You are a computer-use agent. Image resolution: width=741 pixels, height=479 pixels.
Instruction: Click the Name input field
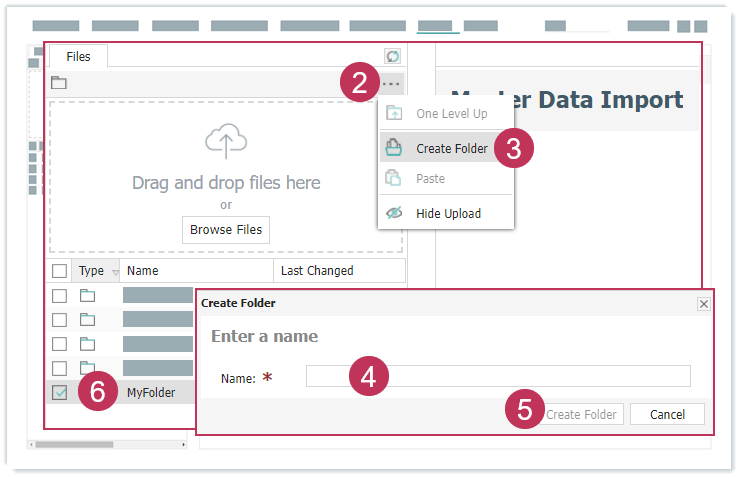point(498,376)
